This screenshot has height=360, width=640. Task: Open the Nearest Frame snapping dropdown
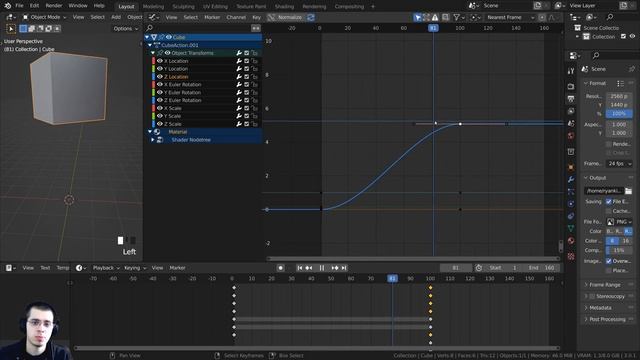(x=510, y=17)
